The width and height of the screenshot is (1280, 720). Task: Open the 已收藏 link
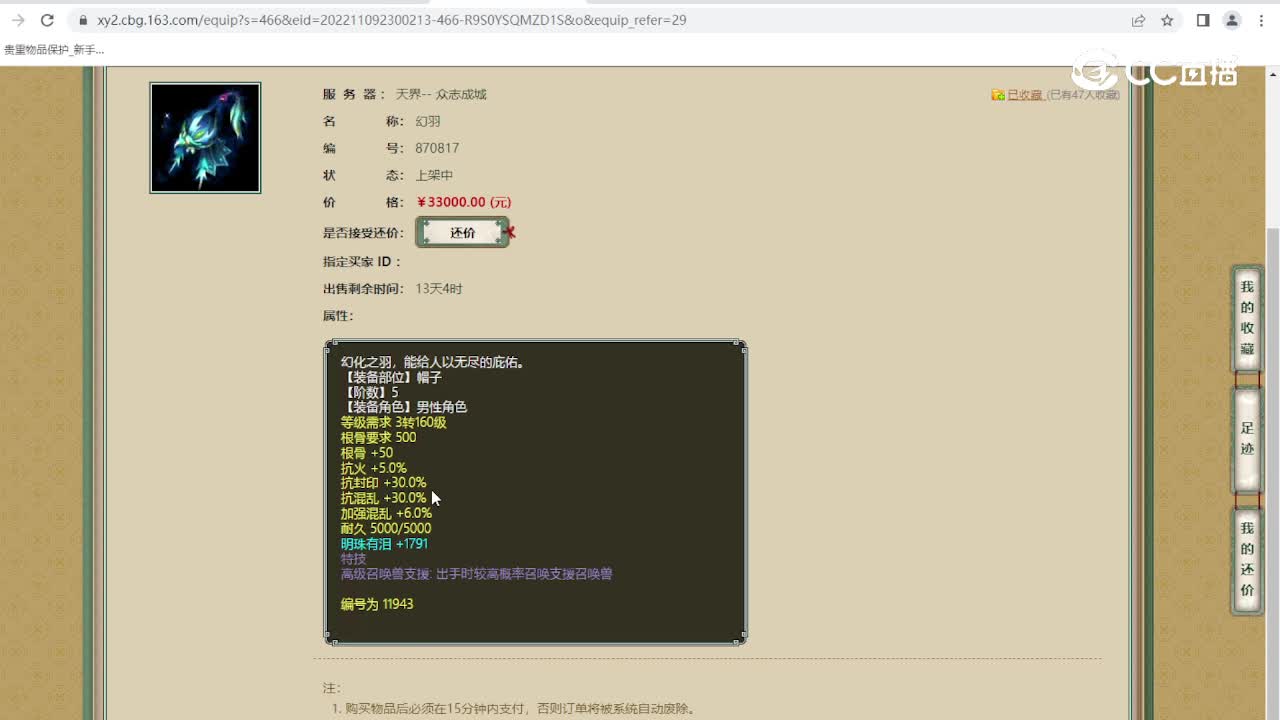pyautogui.click(x=1024, y=95)
